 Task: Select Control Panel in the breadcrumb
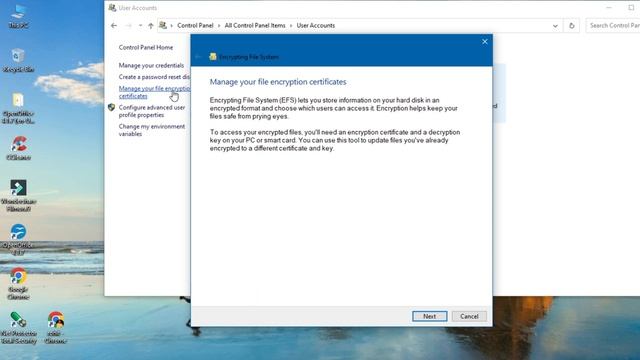point(195,25)
